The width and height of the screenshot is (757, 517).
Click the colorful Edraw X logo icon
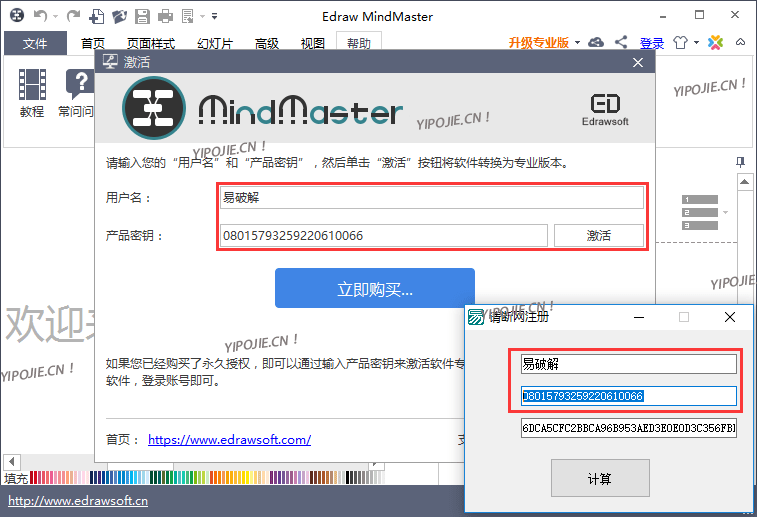[715, 42]
